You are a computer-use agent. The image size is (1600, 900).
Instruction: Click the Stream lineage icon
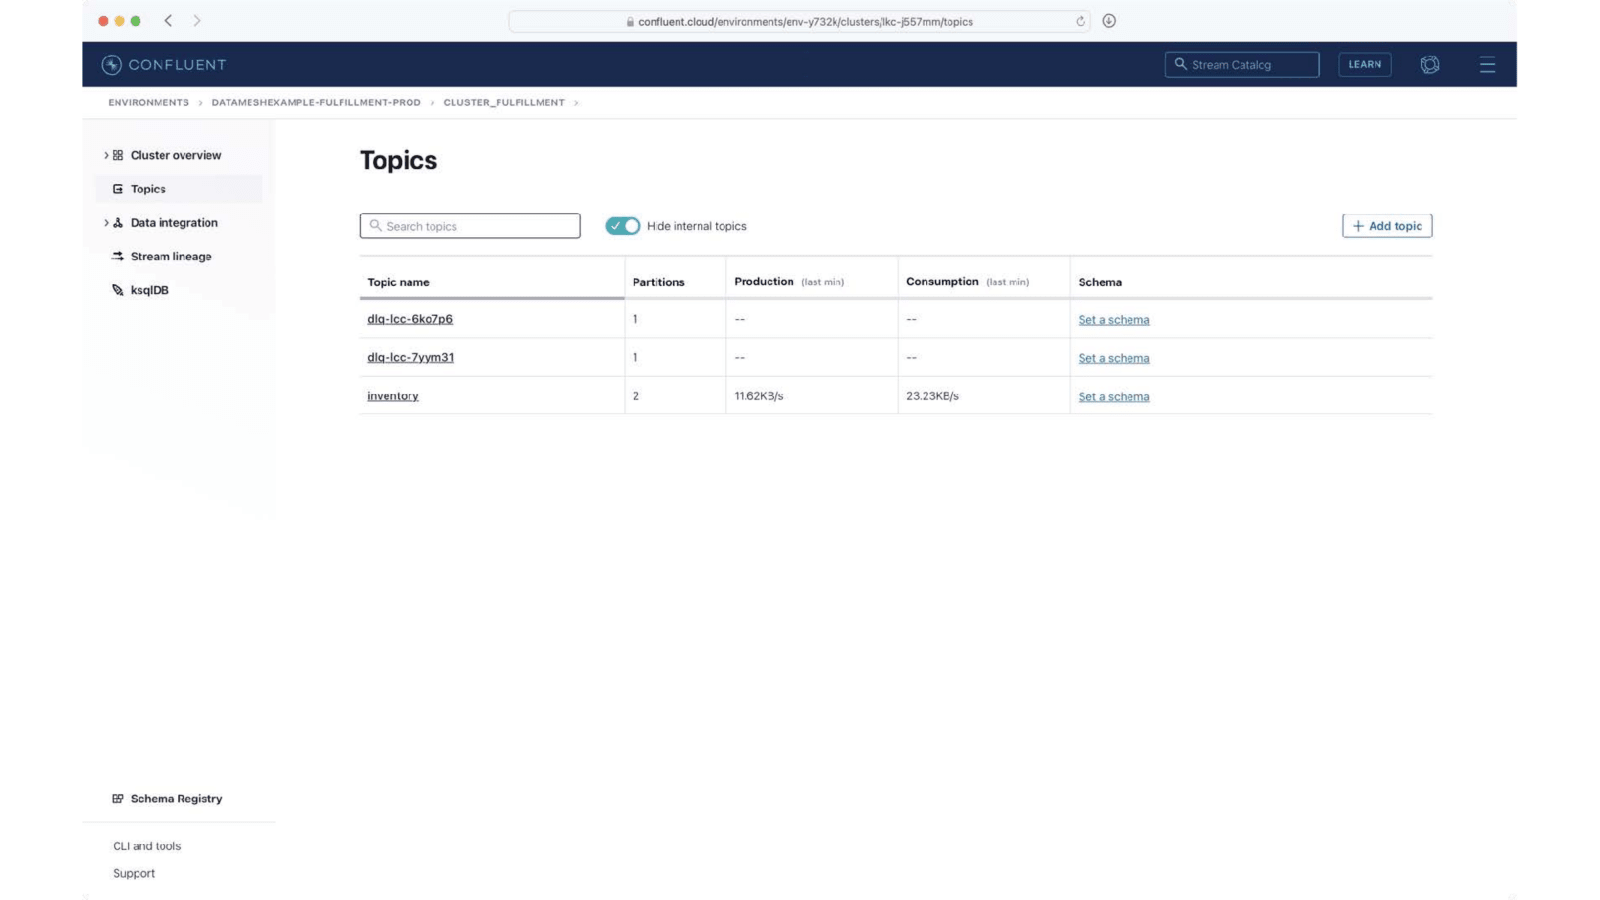click(118, 256)
